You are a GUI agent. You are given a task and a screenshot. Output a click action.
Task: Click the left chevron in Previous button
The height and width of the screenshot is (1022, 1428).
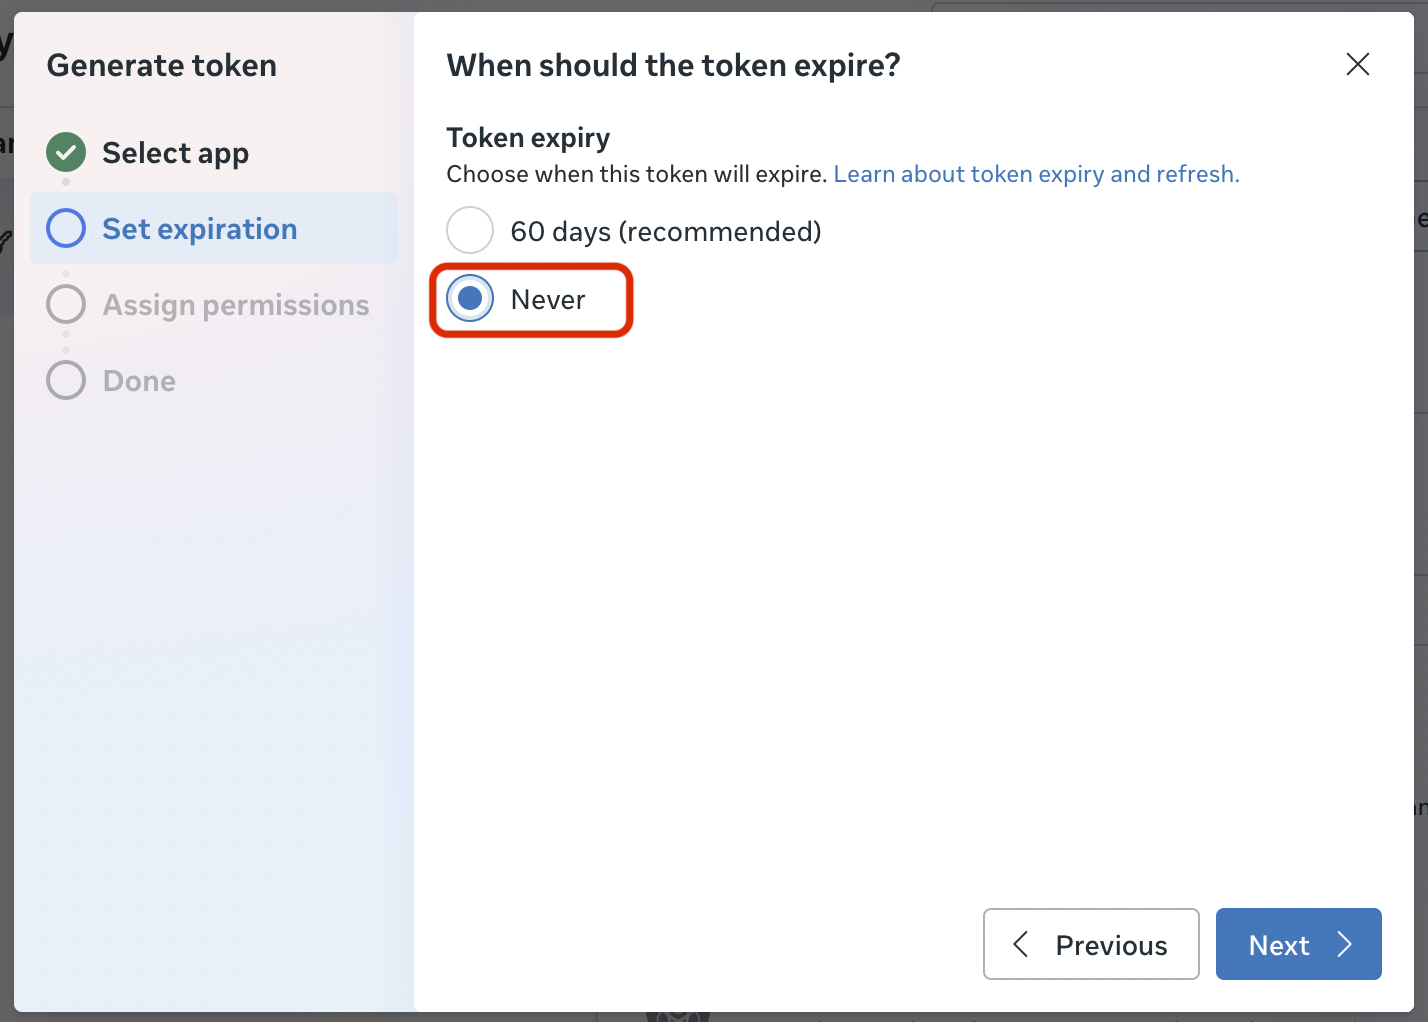[1021, 944]
